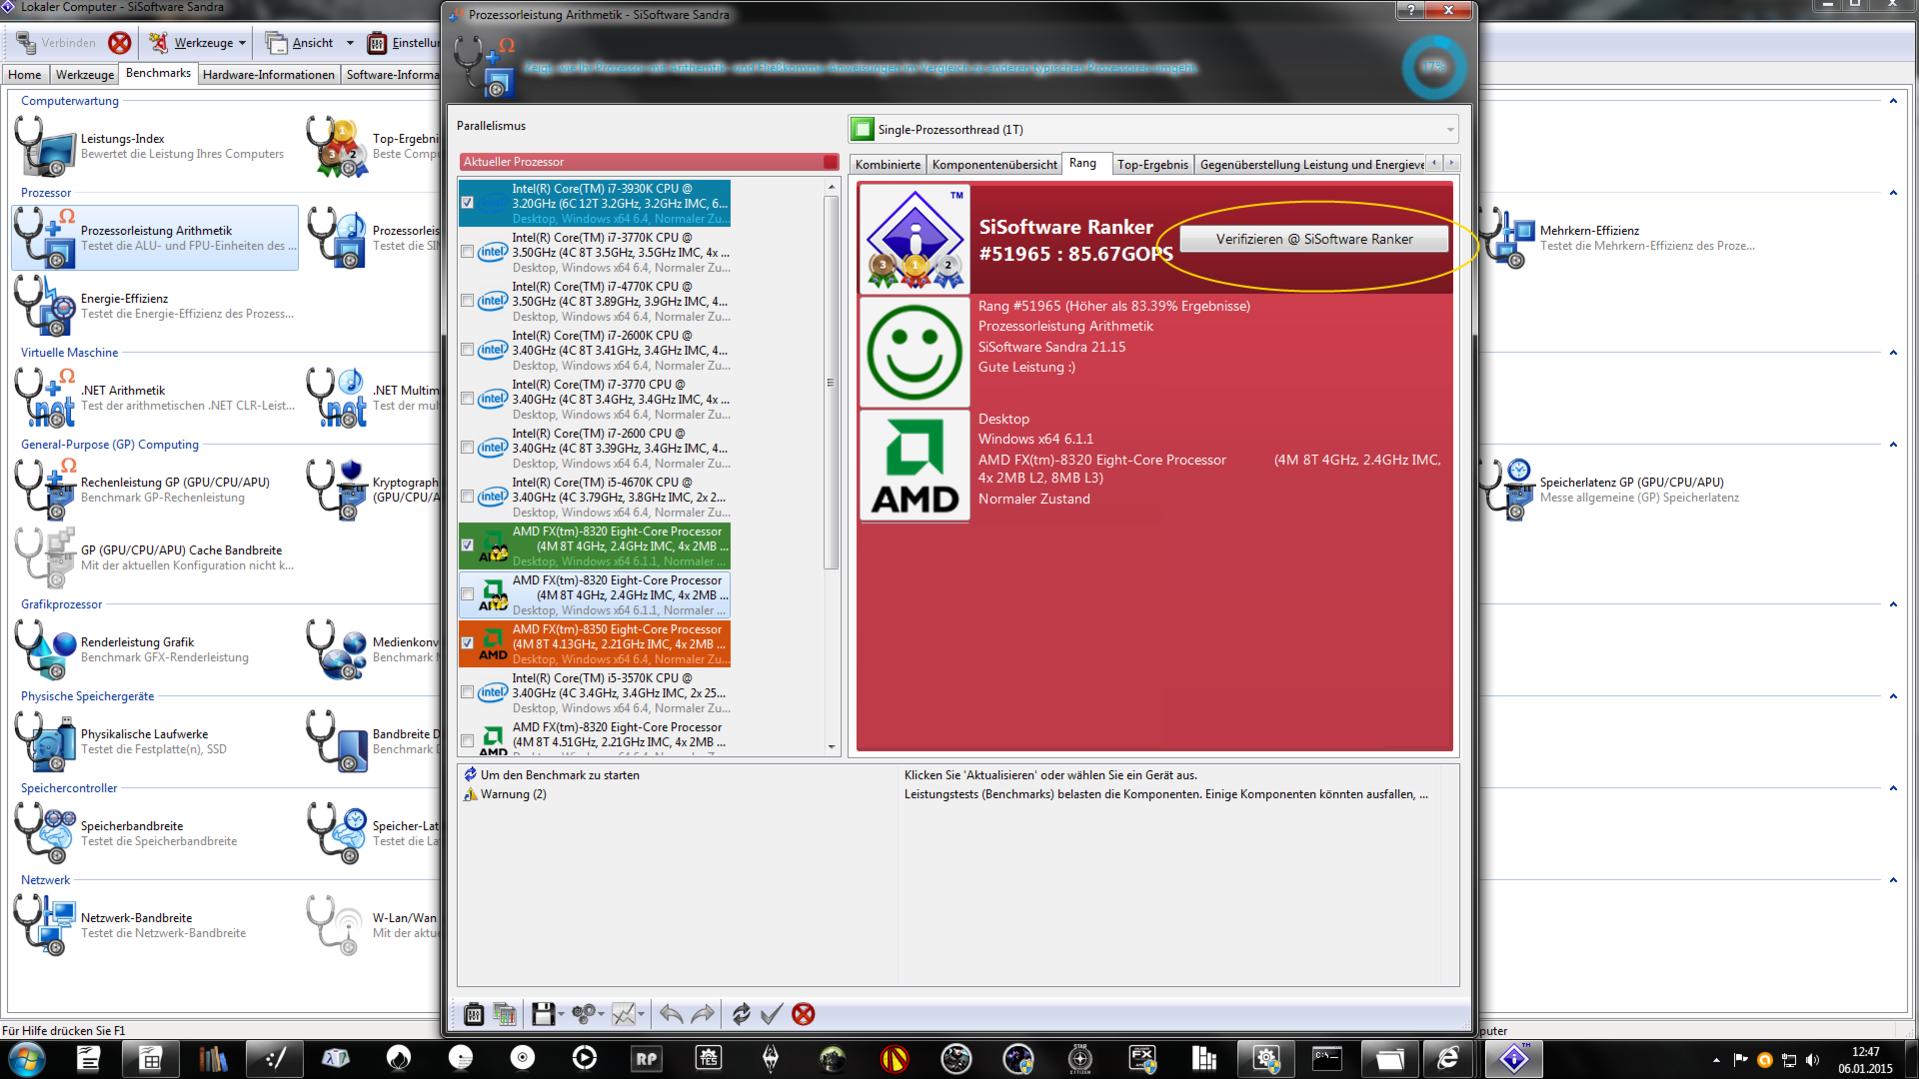1919x1079 pixels.
Task: Switch to the Komponentenübersicht tab
Action: point(995,165)
